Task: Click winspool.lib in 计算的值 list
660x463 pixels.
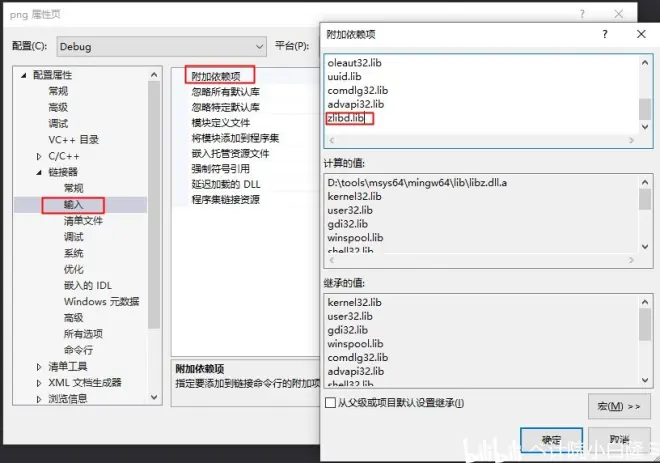Action: point(355,238)
